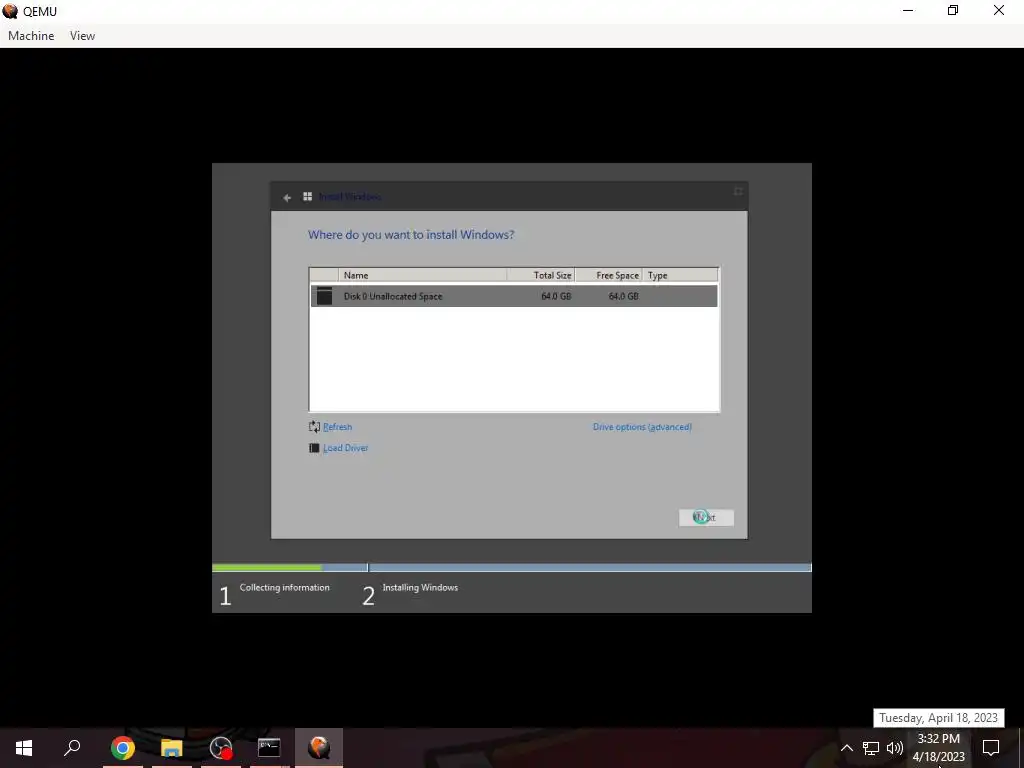This screenshot has width=1024, height=768.
Task: Click the Load Driver icon
Action: [314, 448]
